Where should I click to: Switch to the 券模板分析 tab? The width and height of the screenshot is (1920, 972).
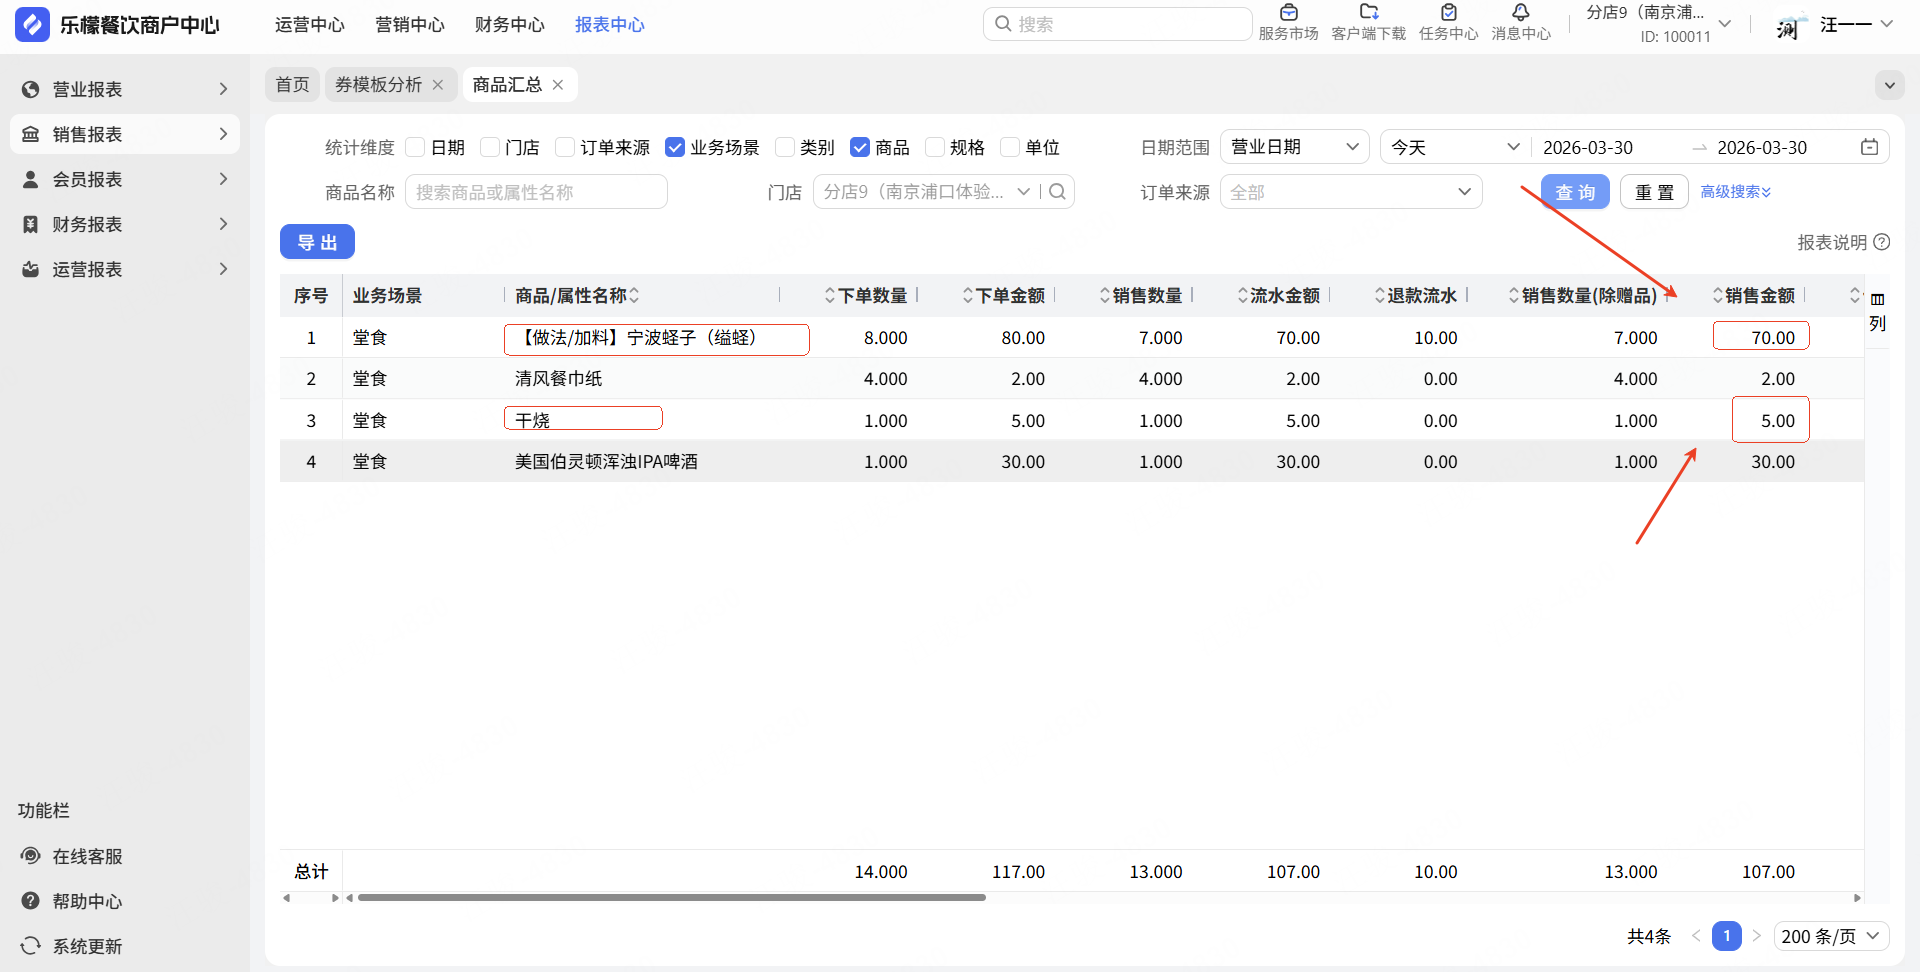(379, 85)
